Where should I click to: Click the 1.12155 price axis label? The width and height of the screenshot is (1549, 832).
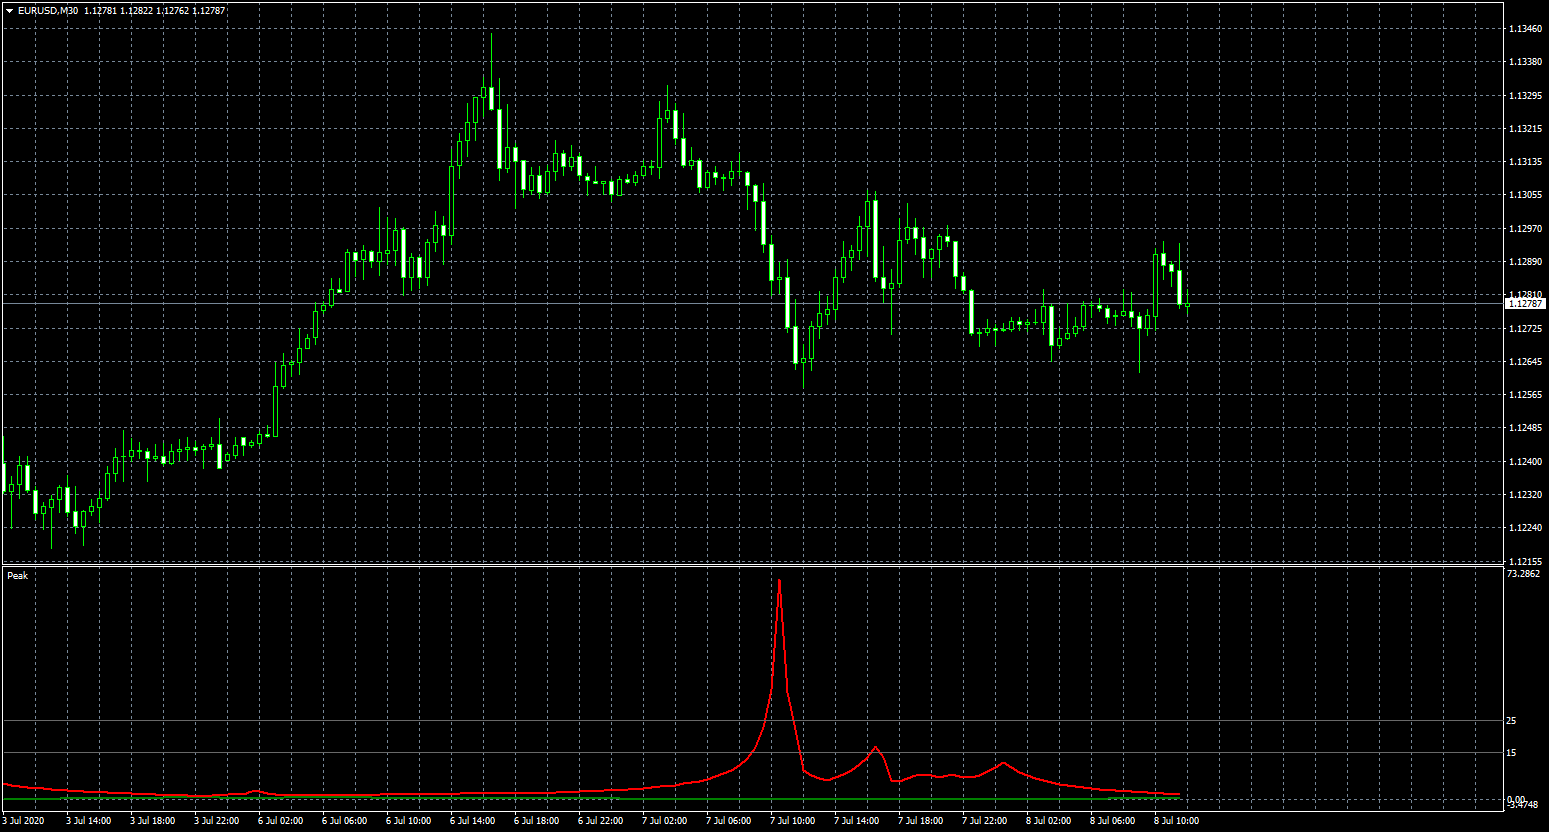pos(1524,561)
